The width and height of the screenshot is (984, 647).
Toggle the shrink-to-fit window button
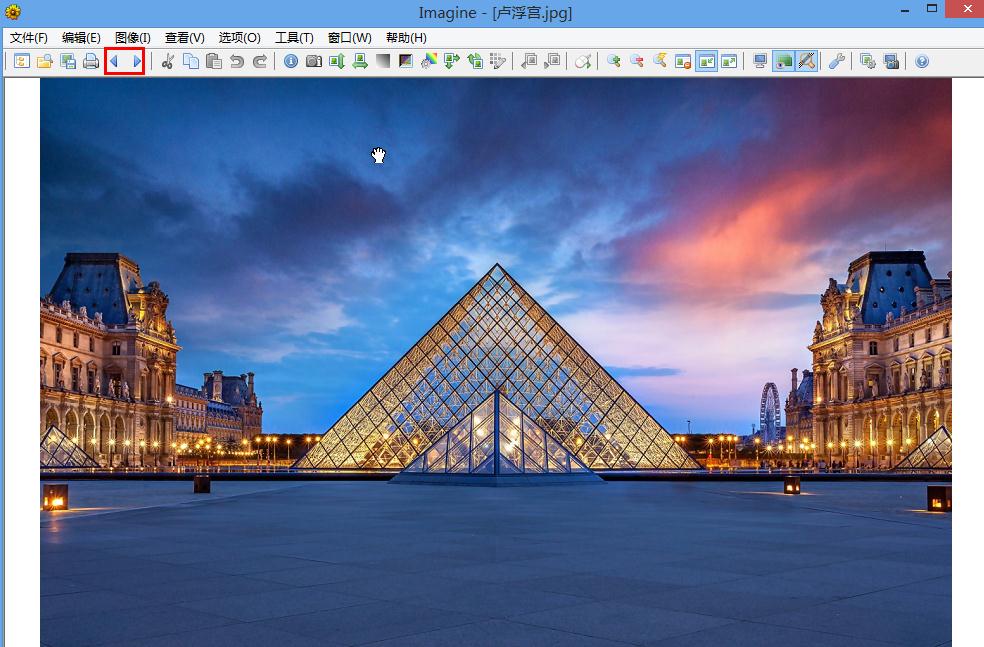[706, 61]
